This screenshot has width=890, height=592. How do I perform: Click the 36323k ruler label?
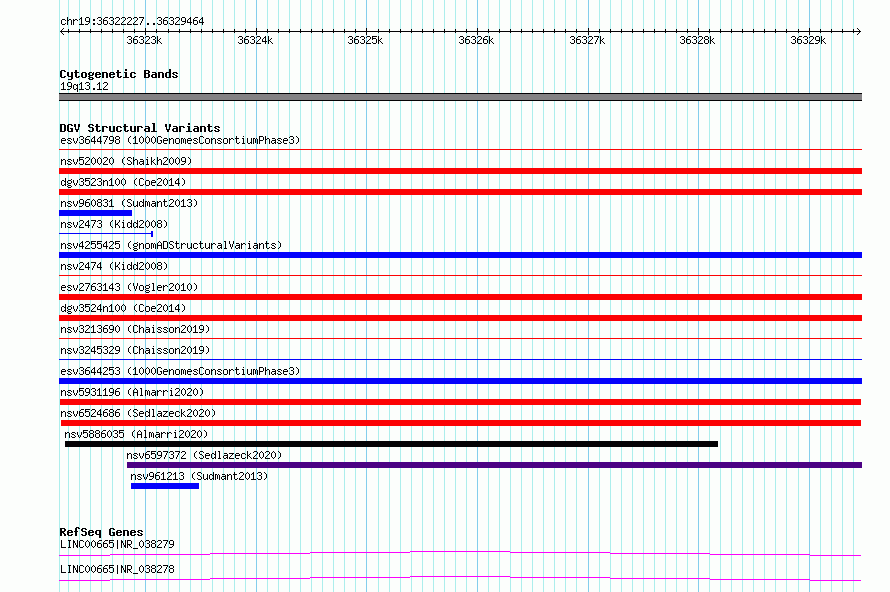[x=144, y=40]
